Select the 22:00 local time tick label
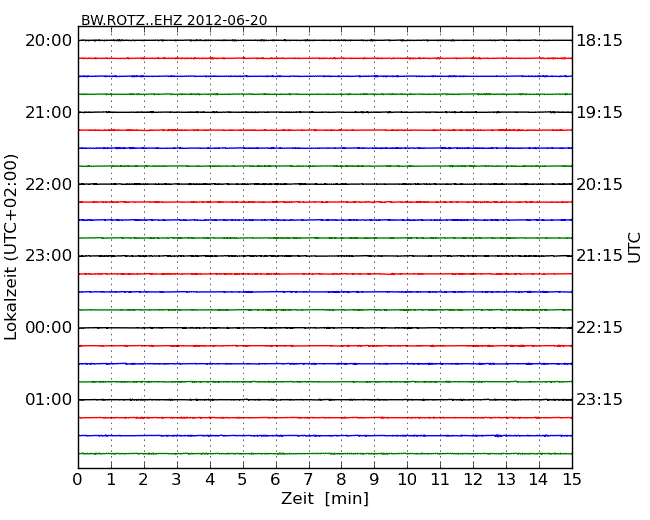Image resolution: width=650 pixels, height=520 pixels. click(48, 184)
